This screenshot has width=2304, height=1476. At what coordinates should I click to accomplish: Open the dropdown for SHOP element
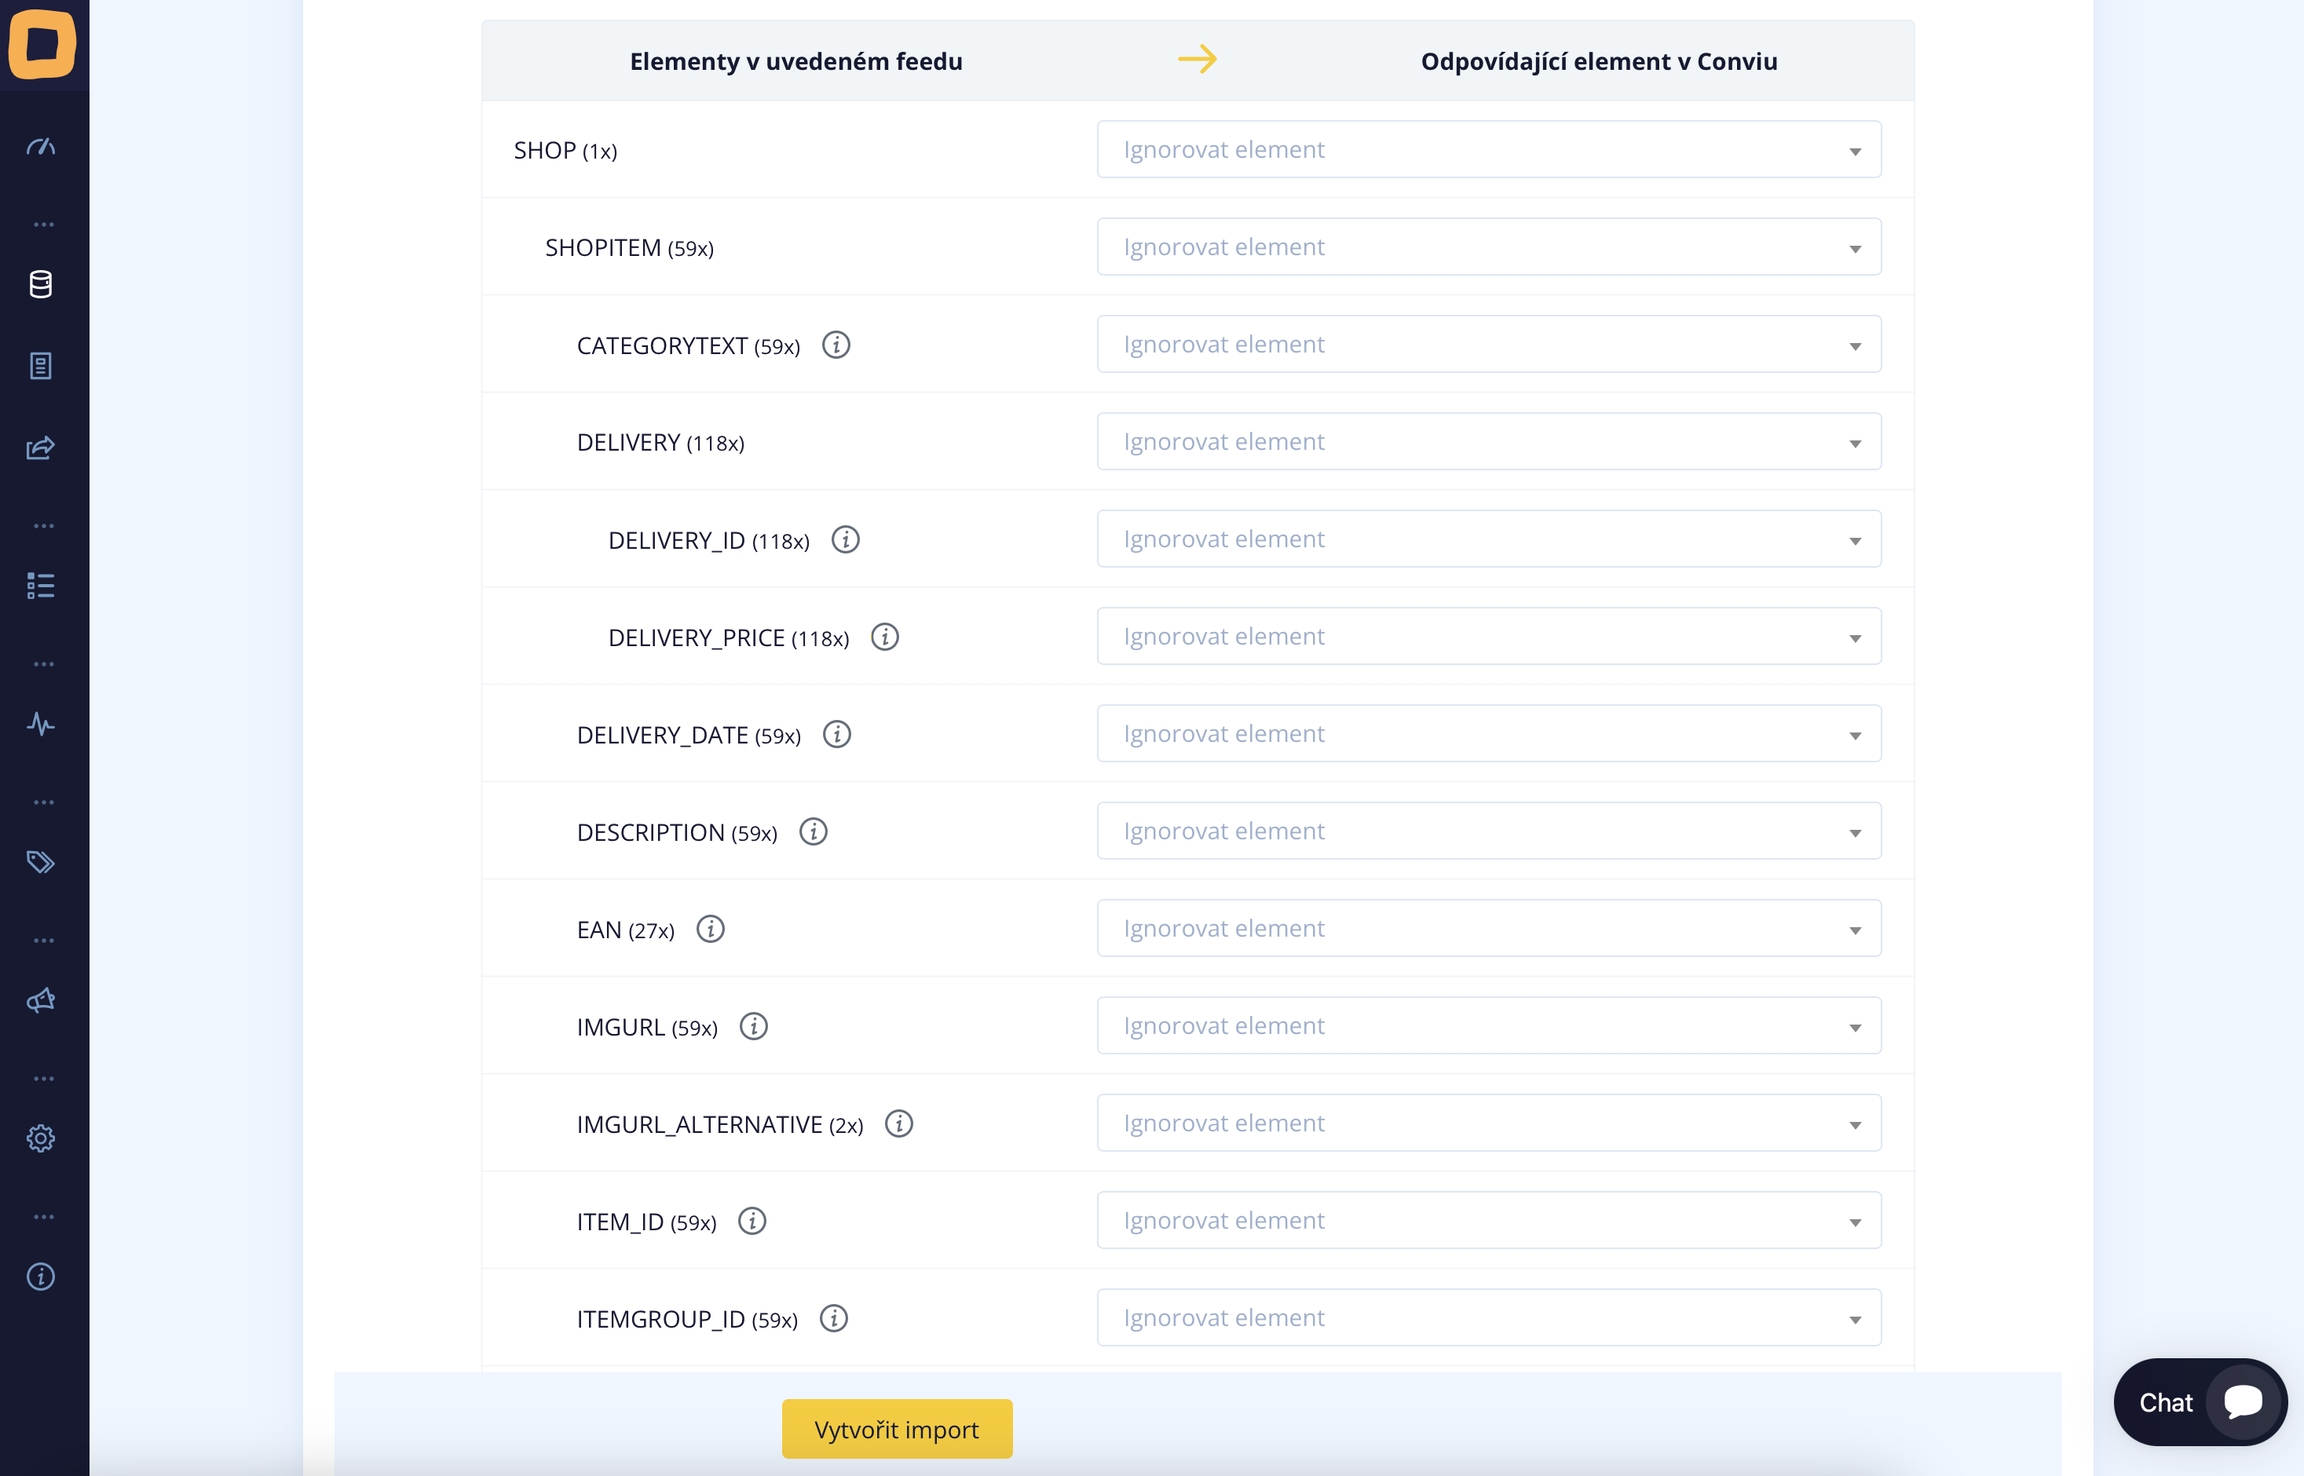[x=1488, y=150]
